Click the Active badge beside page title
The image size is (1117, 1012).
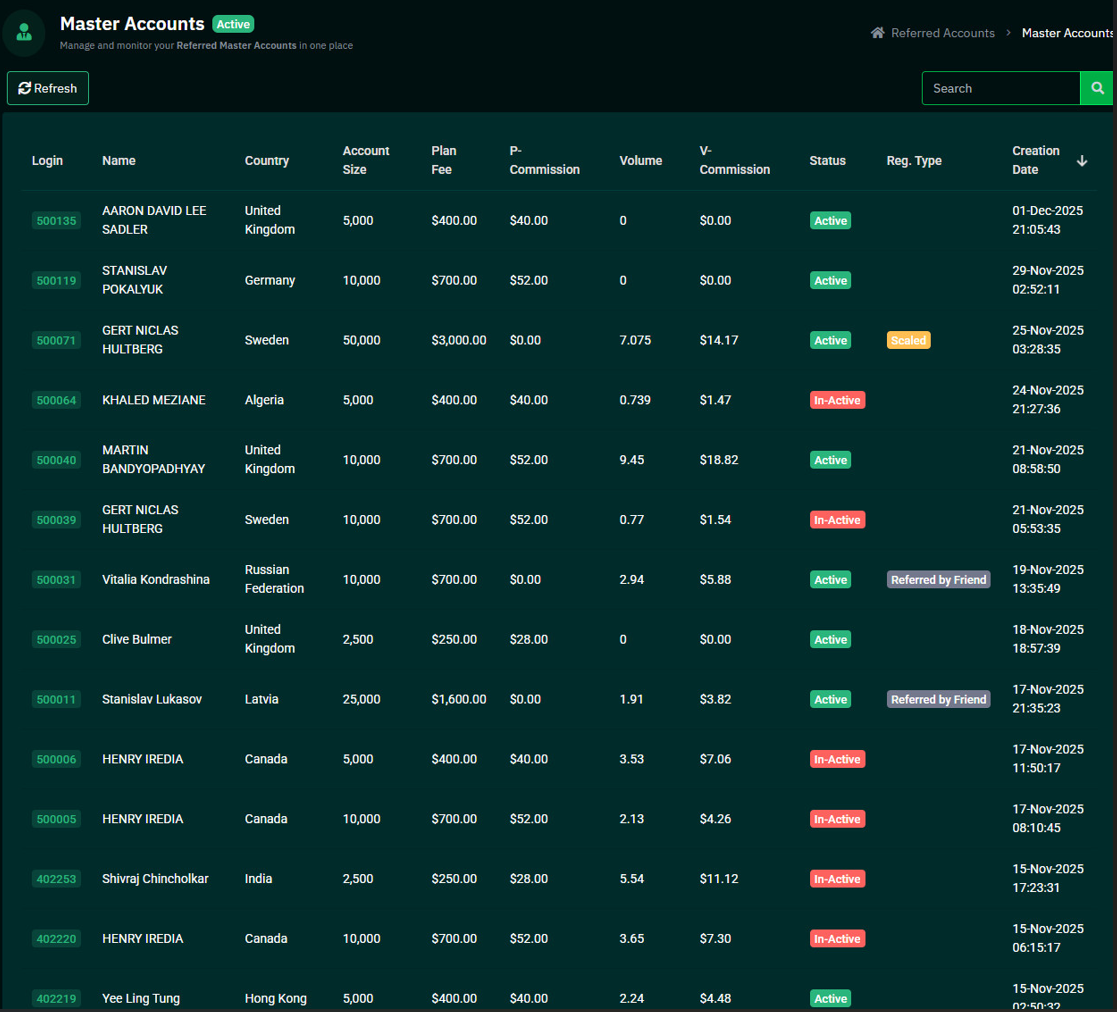point(233,24)
